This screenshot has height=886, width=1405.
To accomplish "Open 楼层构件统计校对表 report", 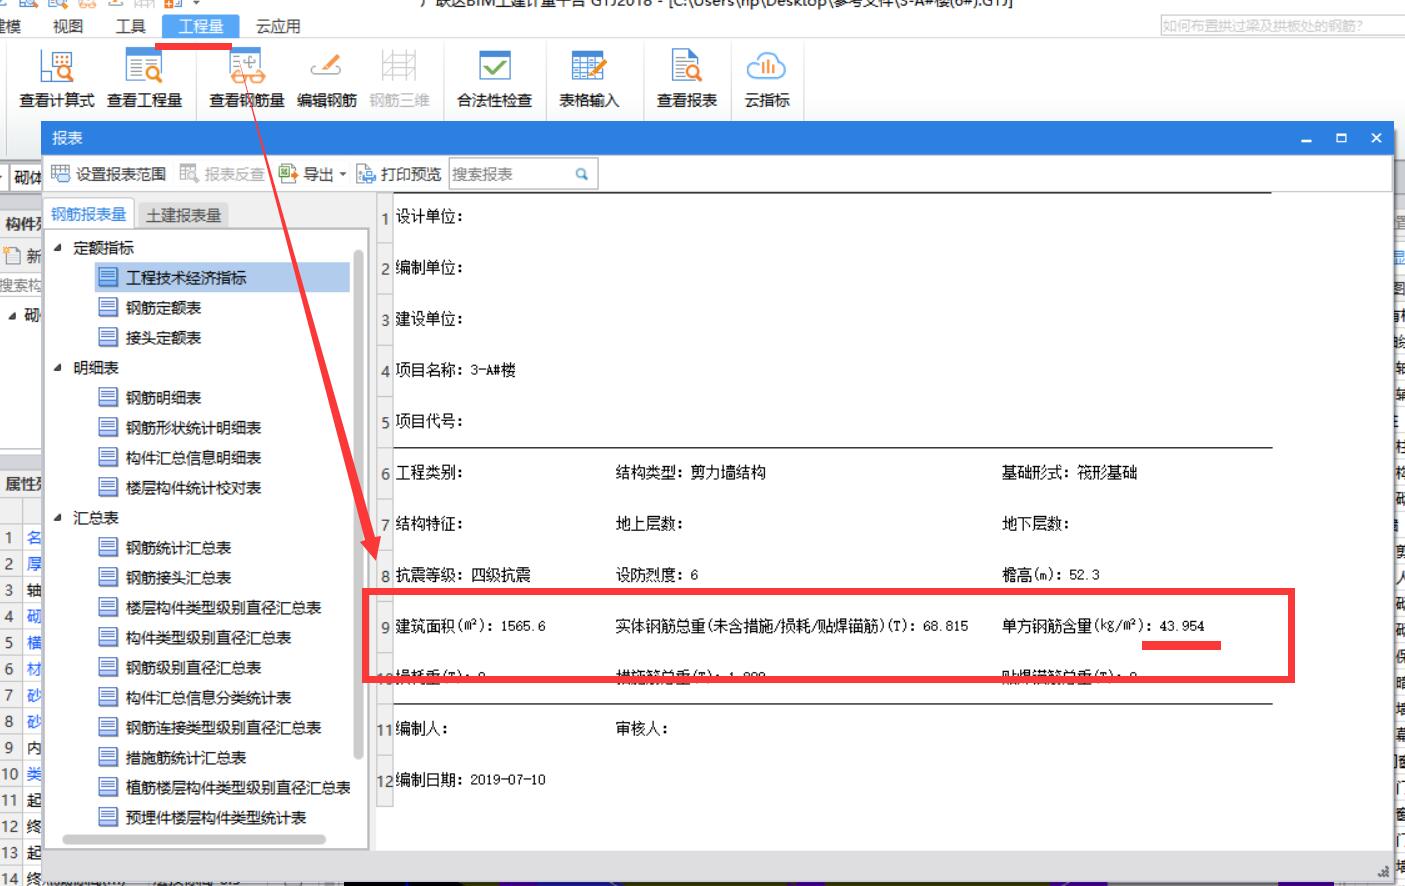I will (x=180, y=487).
